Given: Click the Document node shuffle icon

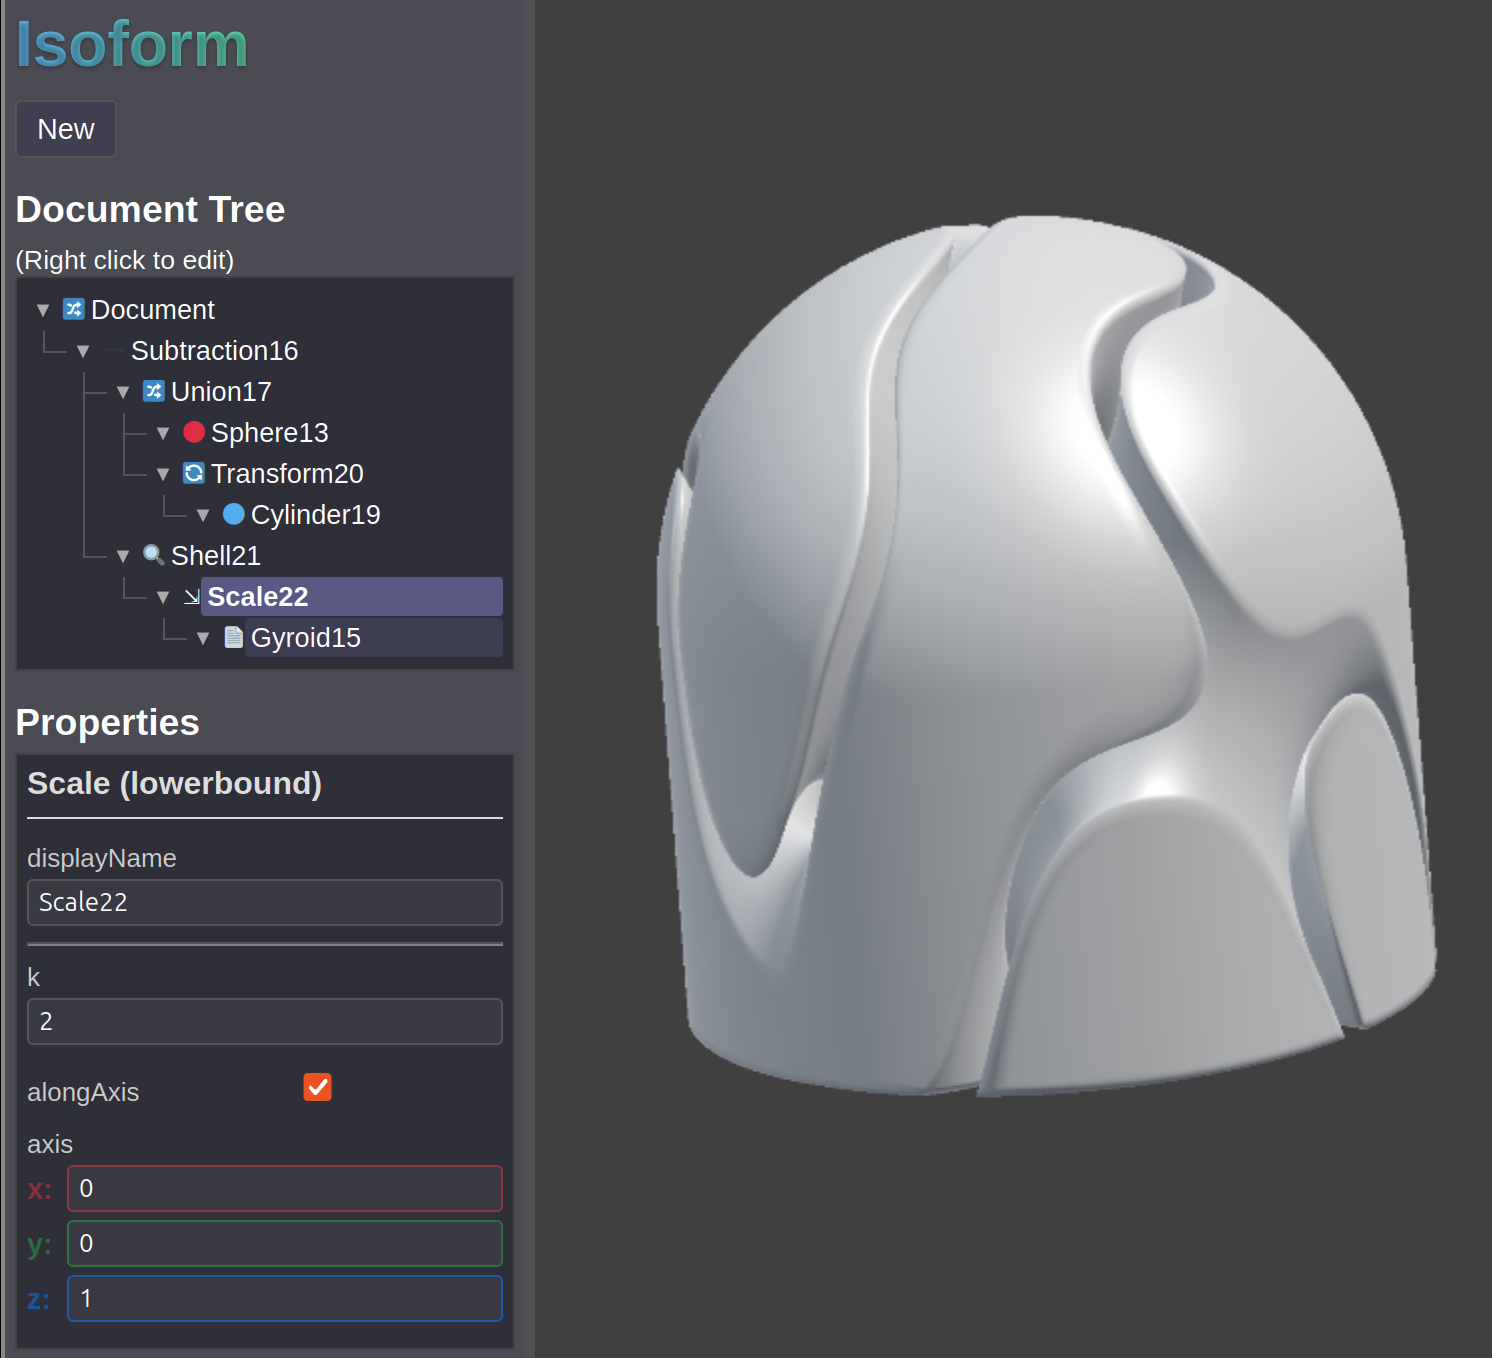Looking at the screenshot, I should 73,309.
